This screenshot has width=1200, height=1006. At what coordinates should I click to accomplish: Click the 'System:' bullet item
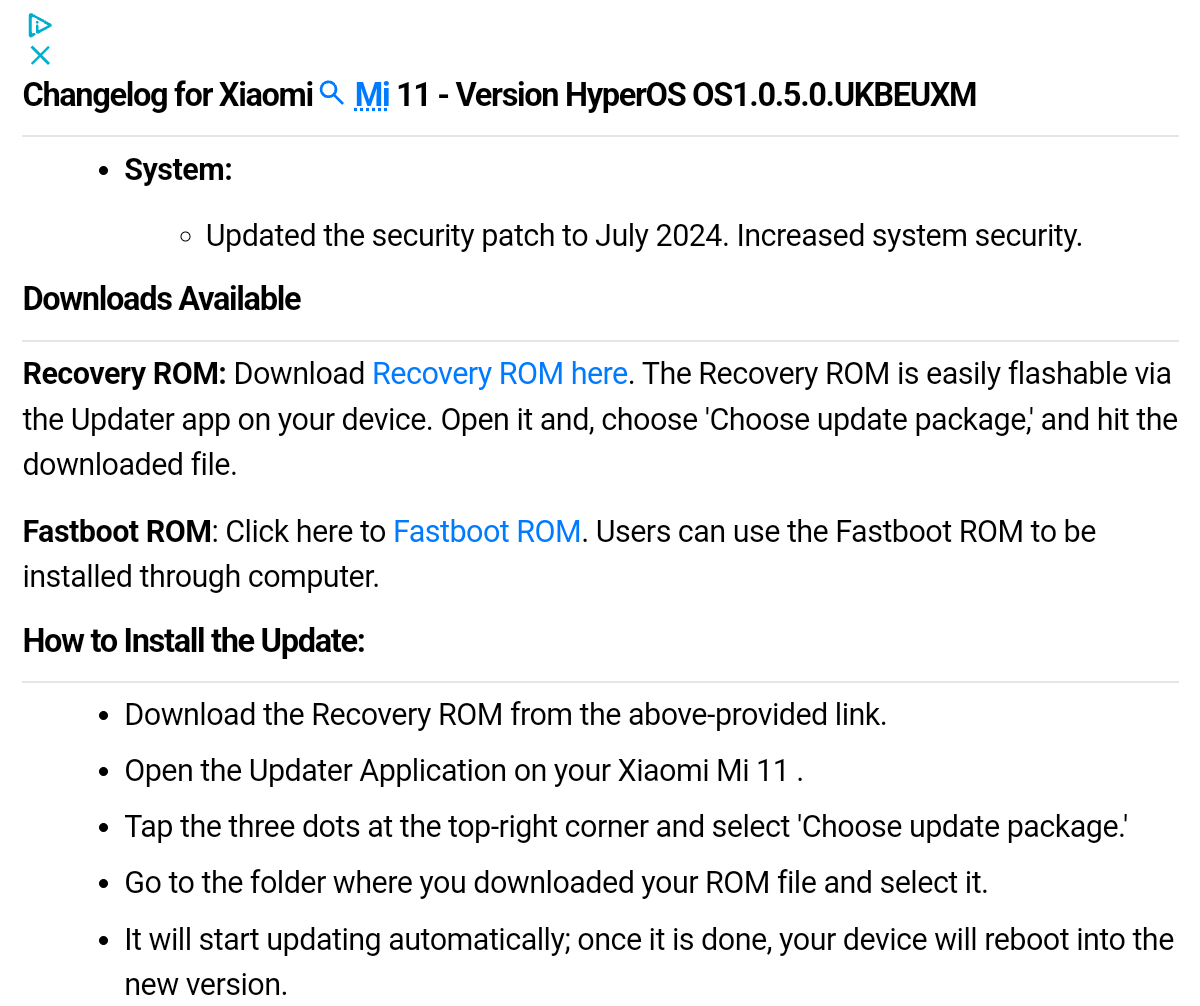(x=178, y=170)
